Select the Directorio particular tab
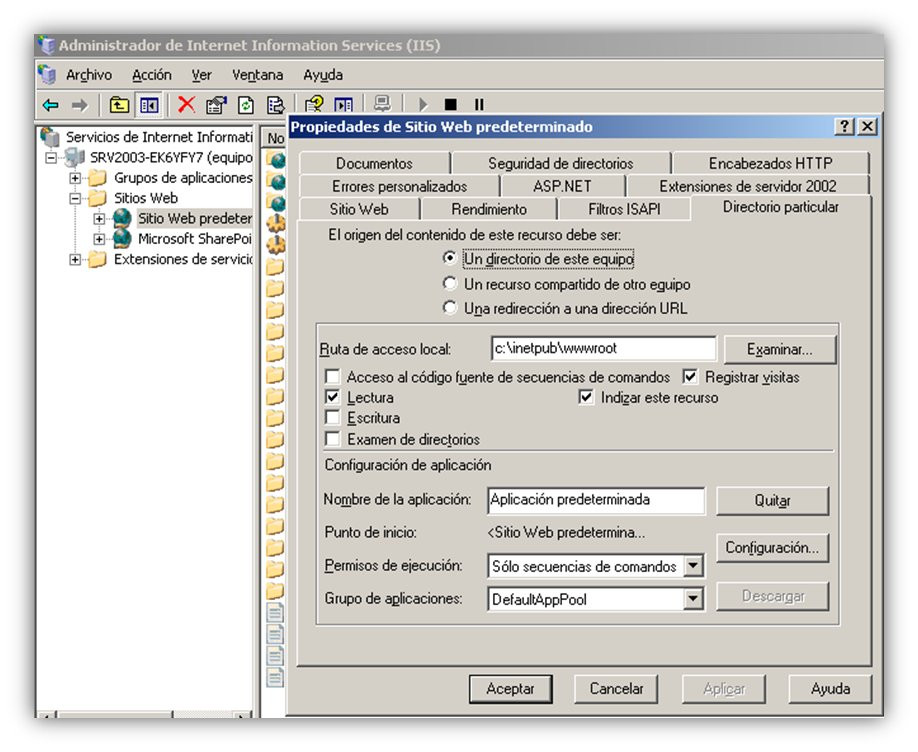 tap(780, 207)
